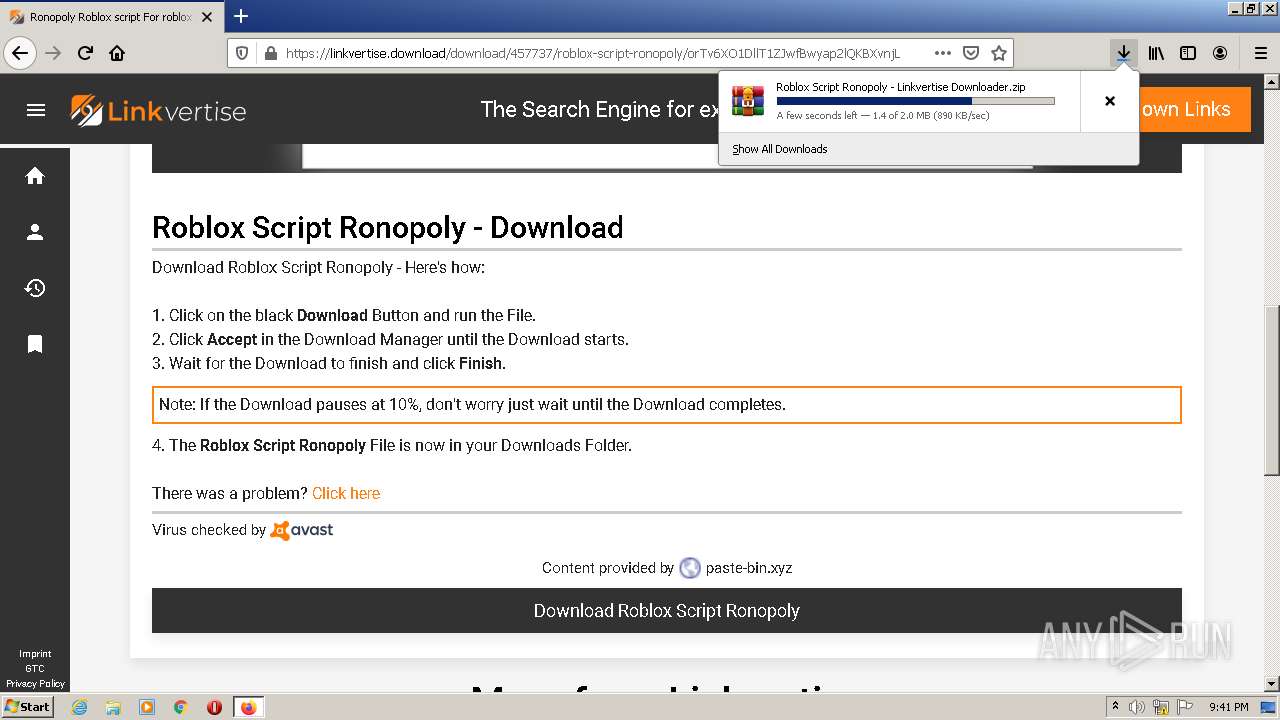This screenshot has height=720, width=1280.
Task: Open the Privacy Policy link
Action: [x=35, y=684]
